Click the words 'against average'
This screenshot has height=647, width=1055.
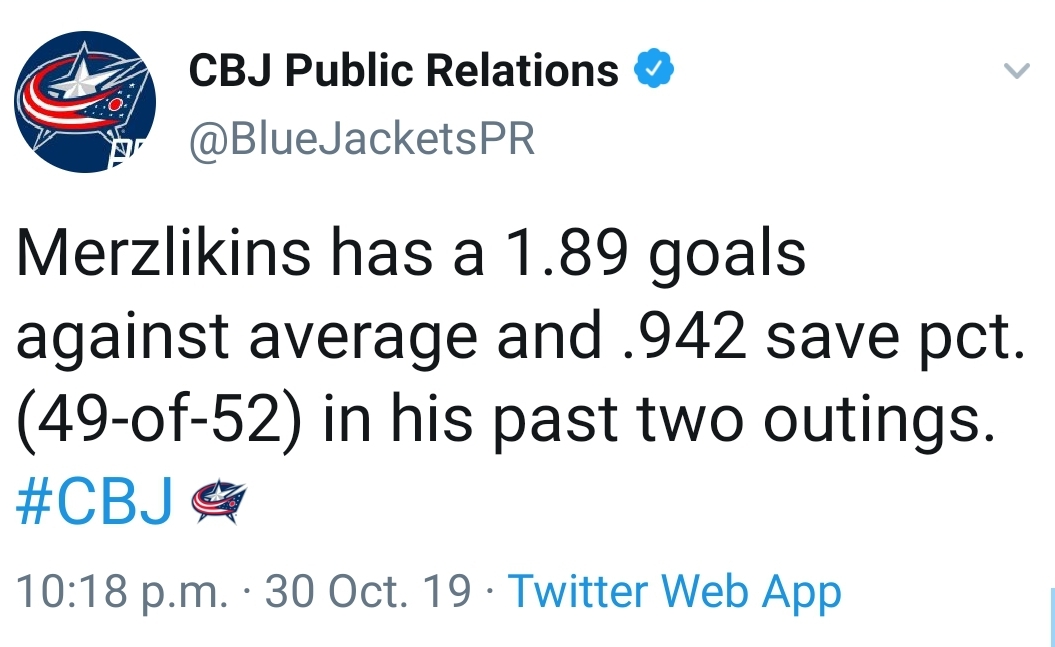coord(246,338)
